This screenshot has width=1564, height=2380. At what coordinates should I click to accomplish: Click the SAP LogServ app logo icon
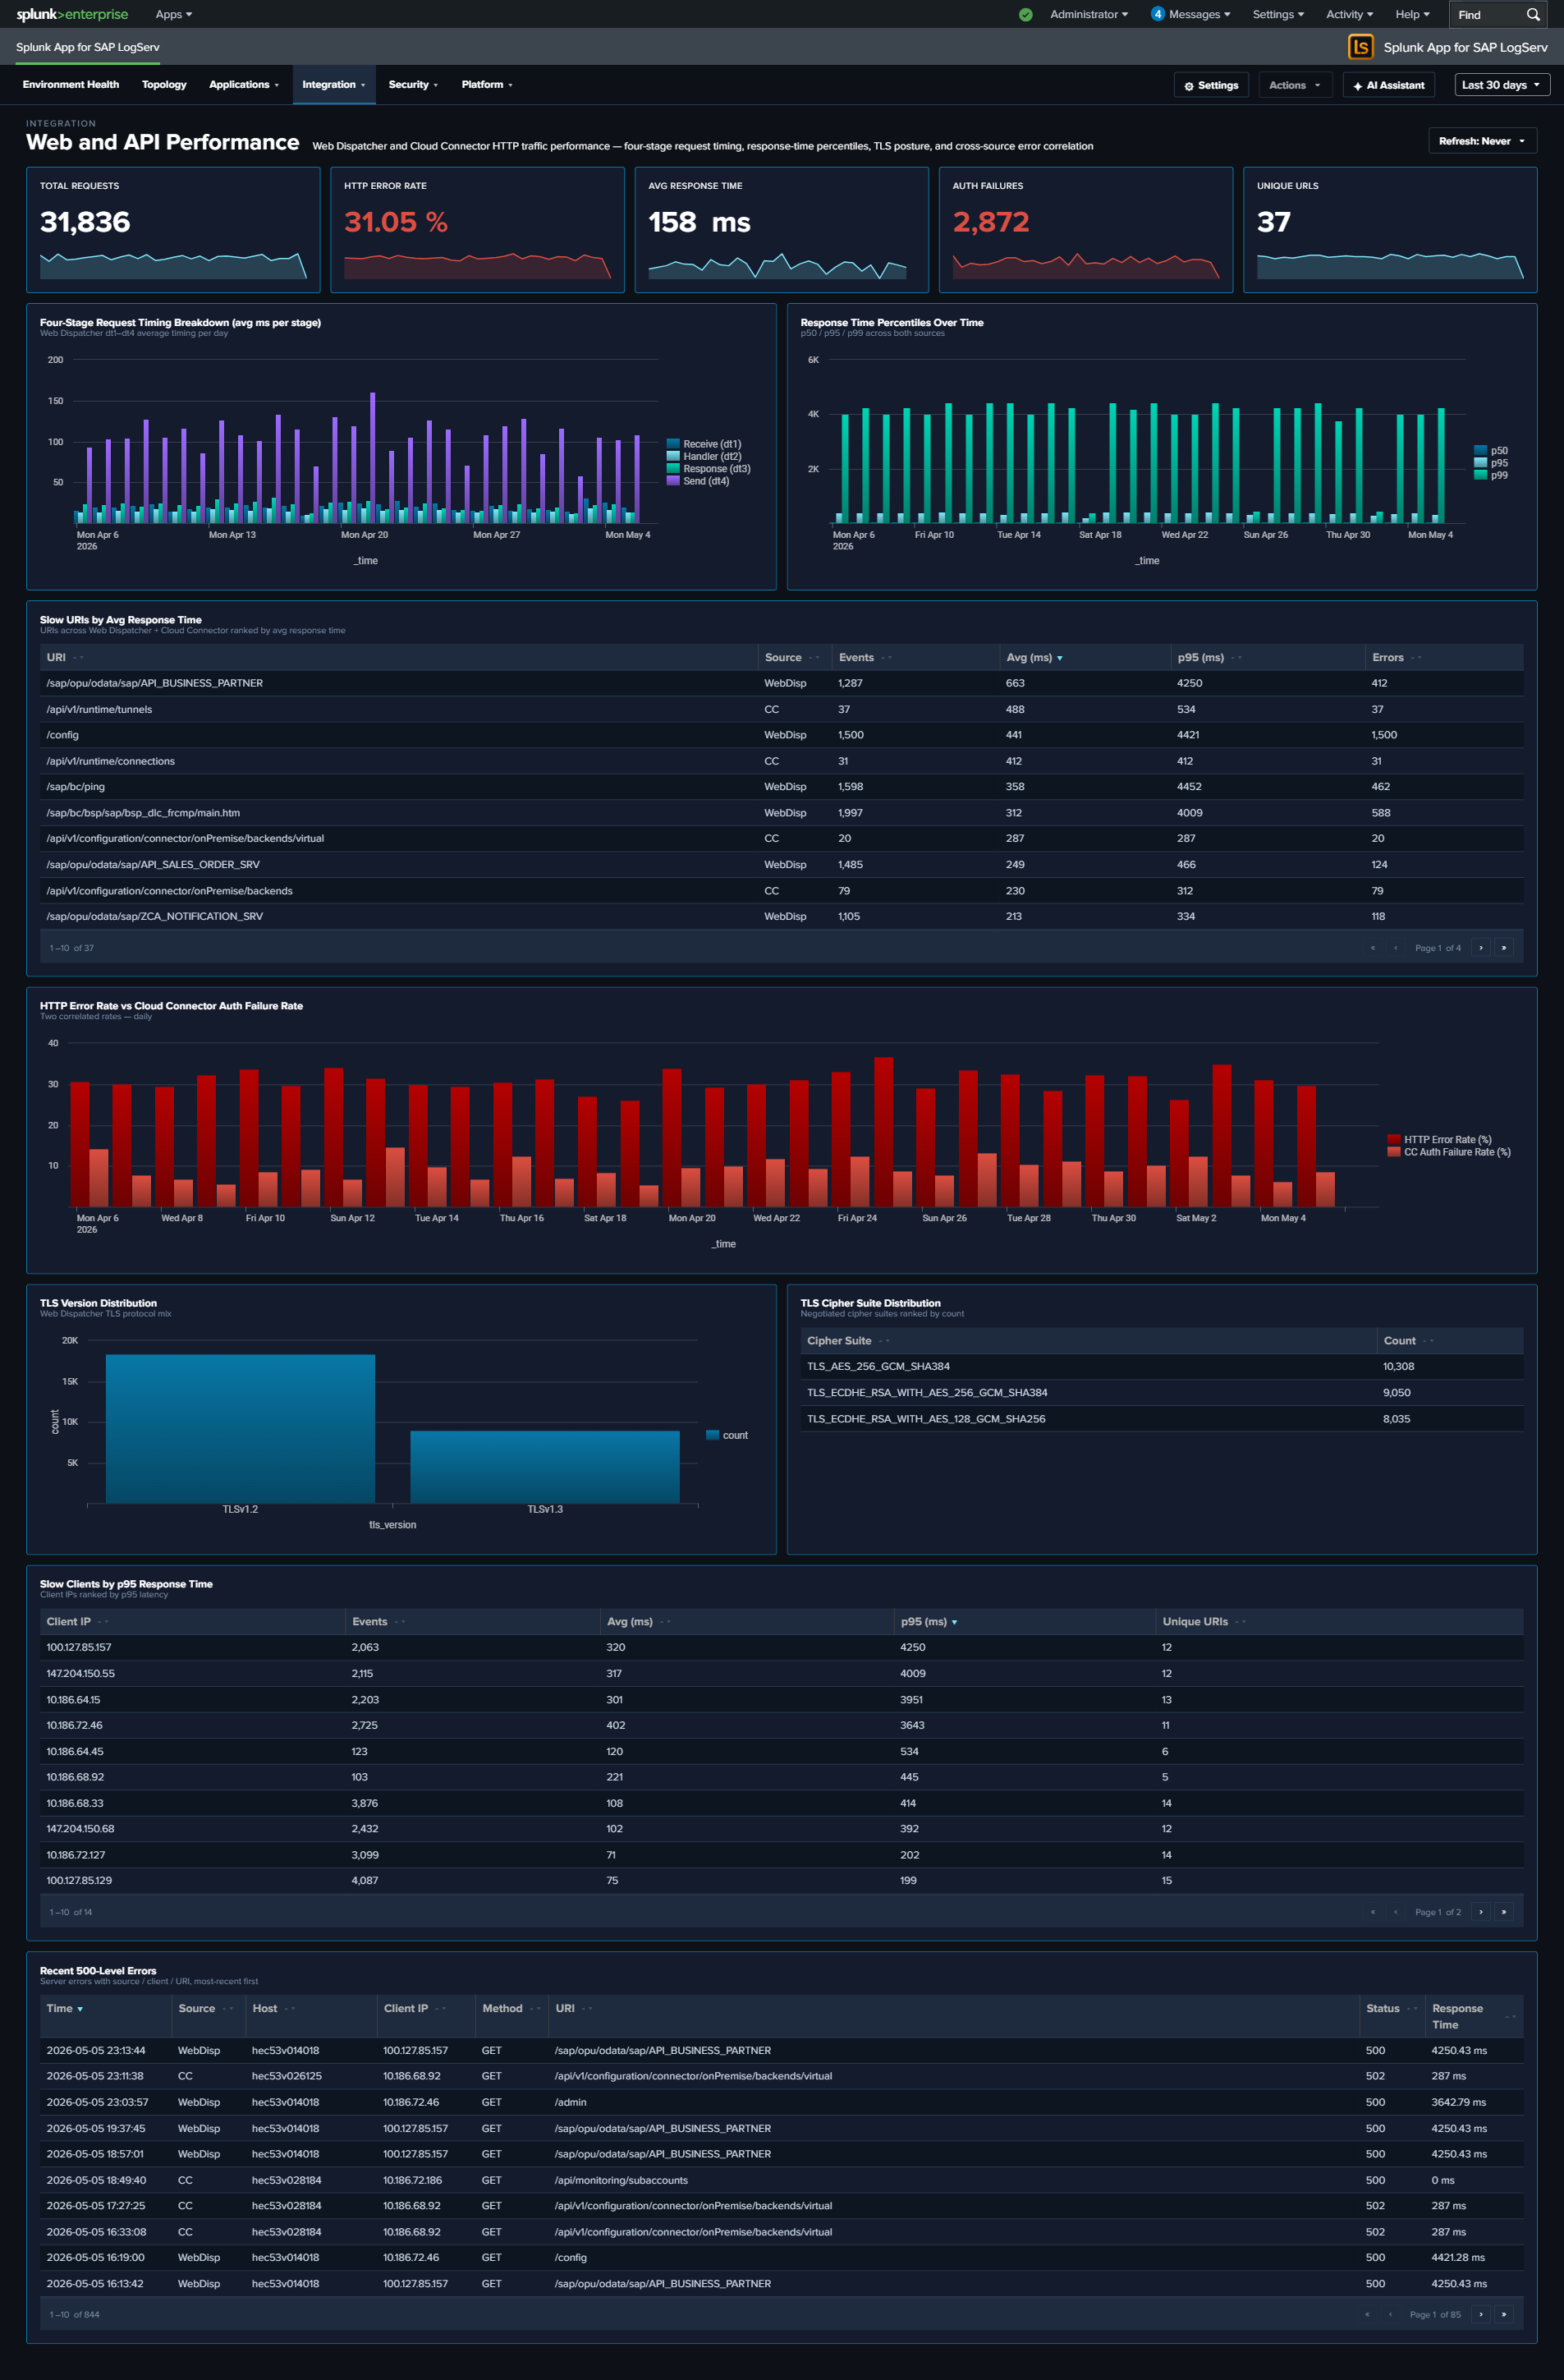click(x=1360, y=47)
